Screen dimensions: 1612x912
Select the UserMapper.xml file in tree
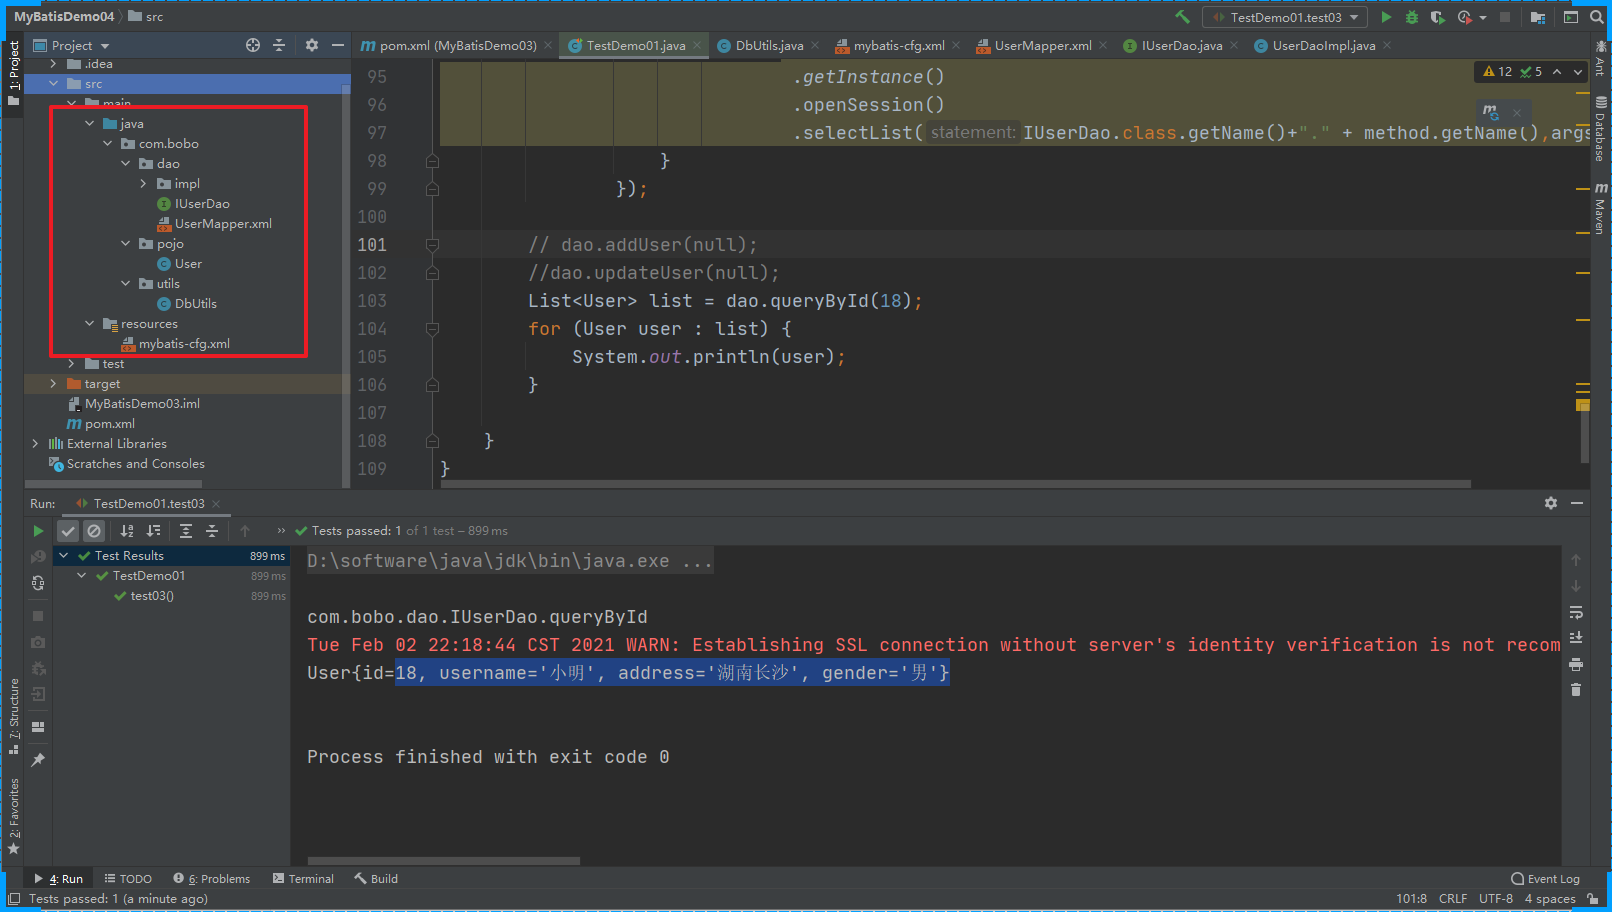(x=214, y=224)
